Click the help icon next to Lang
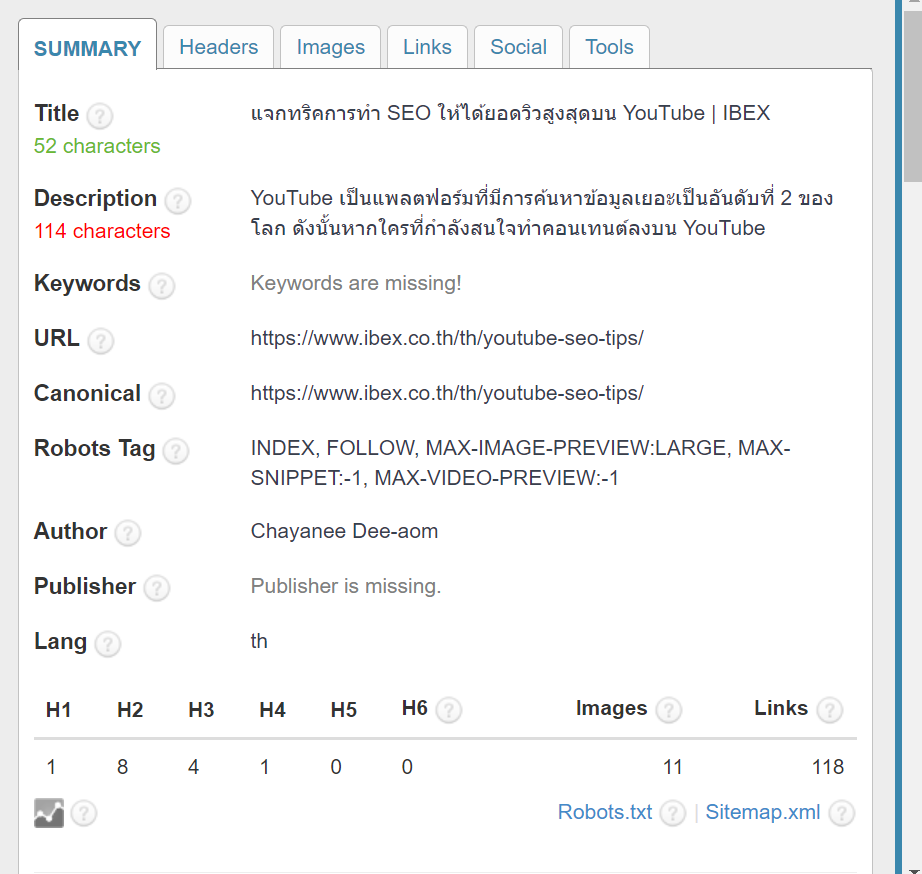 108,644
